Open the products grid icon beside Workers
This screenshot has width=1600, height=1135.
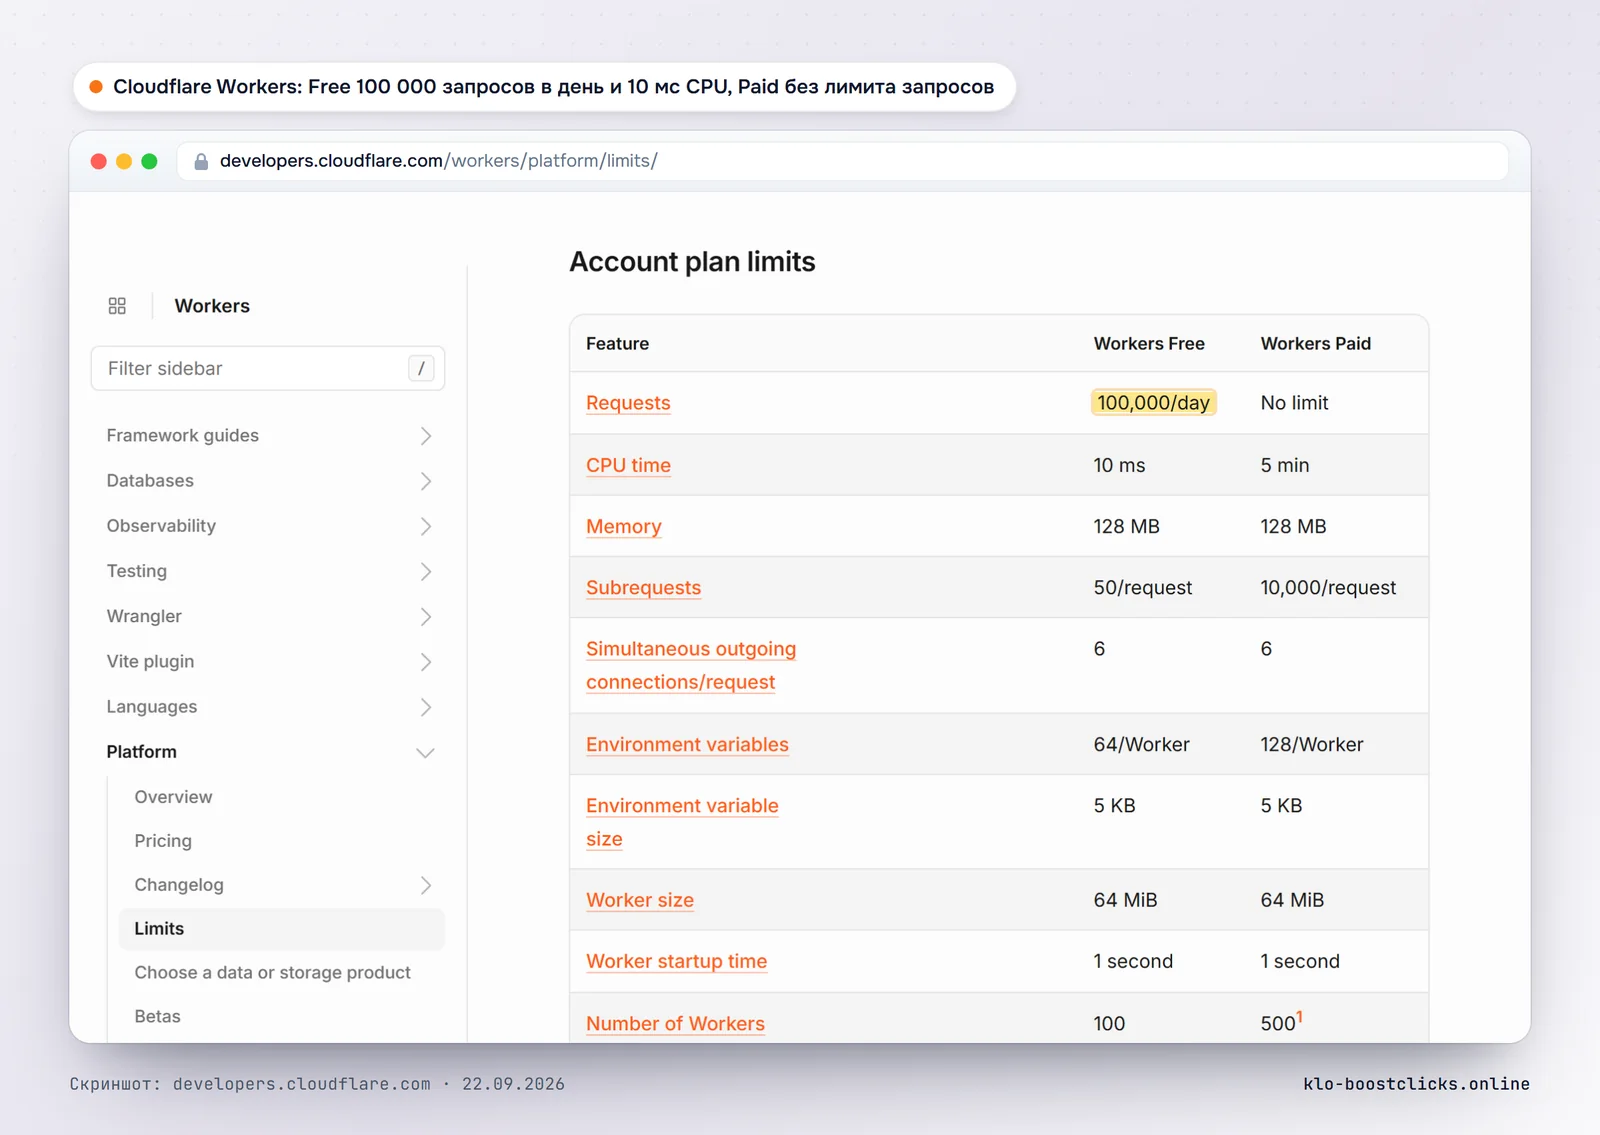coord(117,306)
